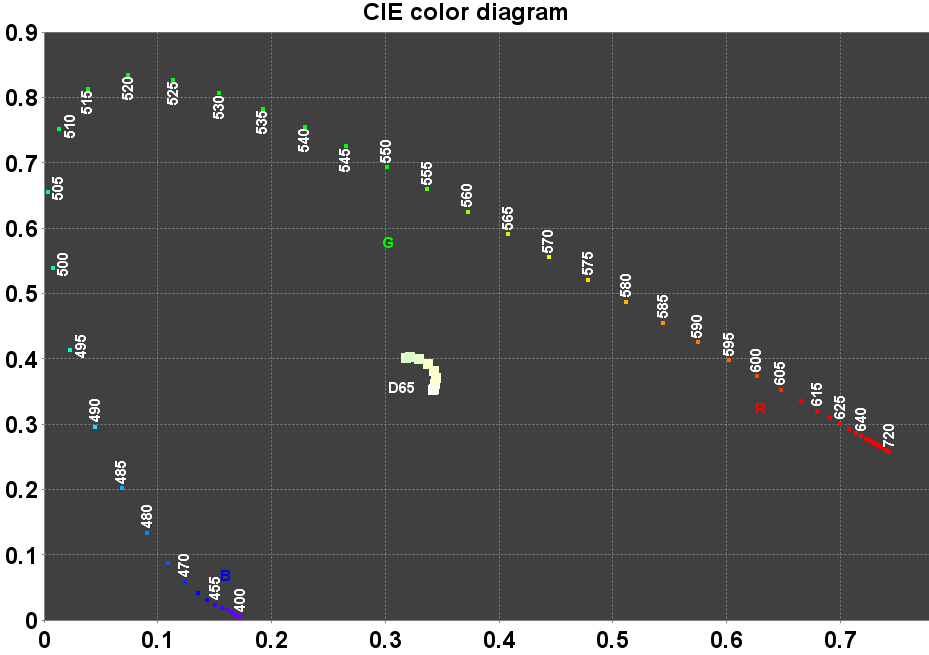Click the 0.7 tick label on the horizontal axis

(840, 641)
